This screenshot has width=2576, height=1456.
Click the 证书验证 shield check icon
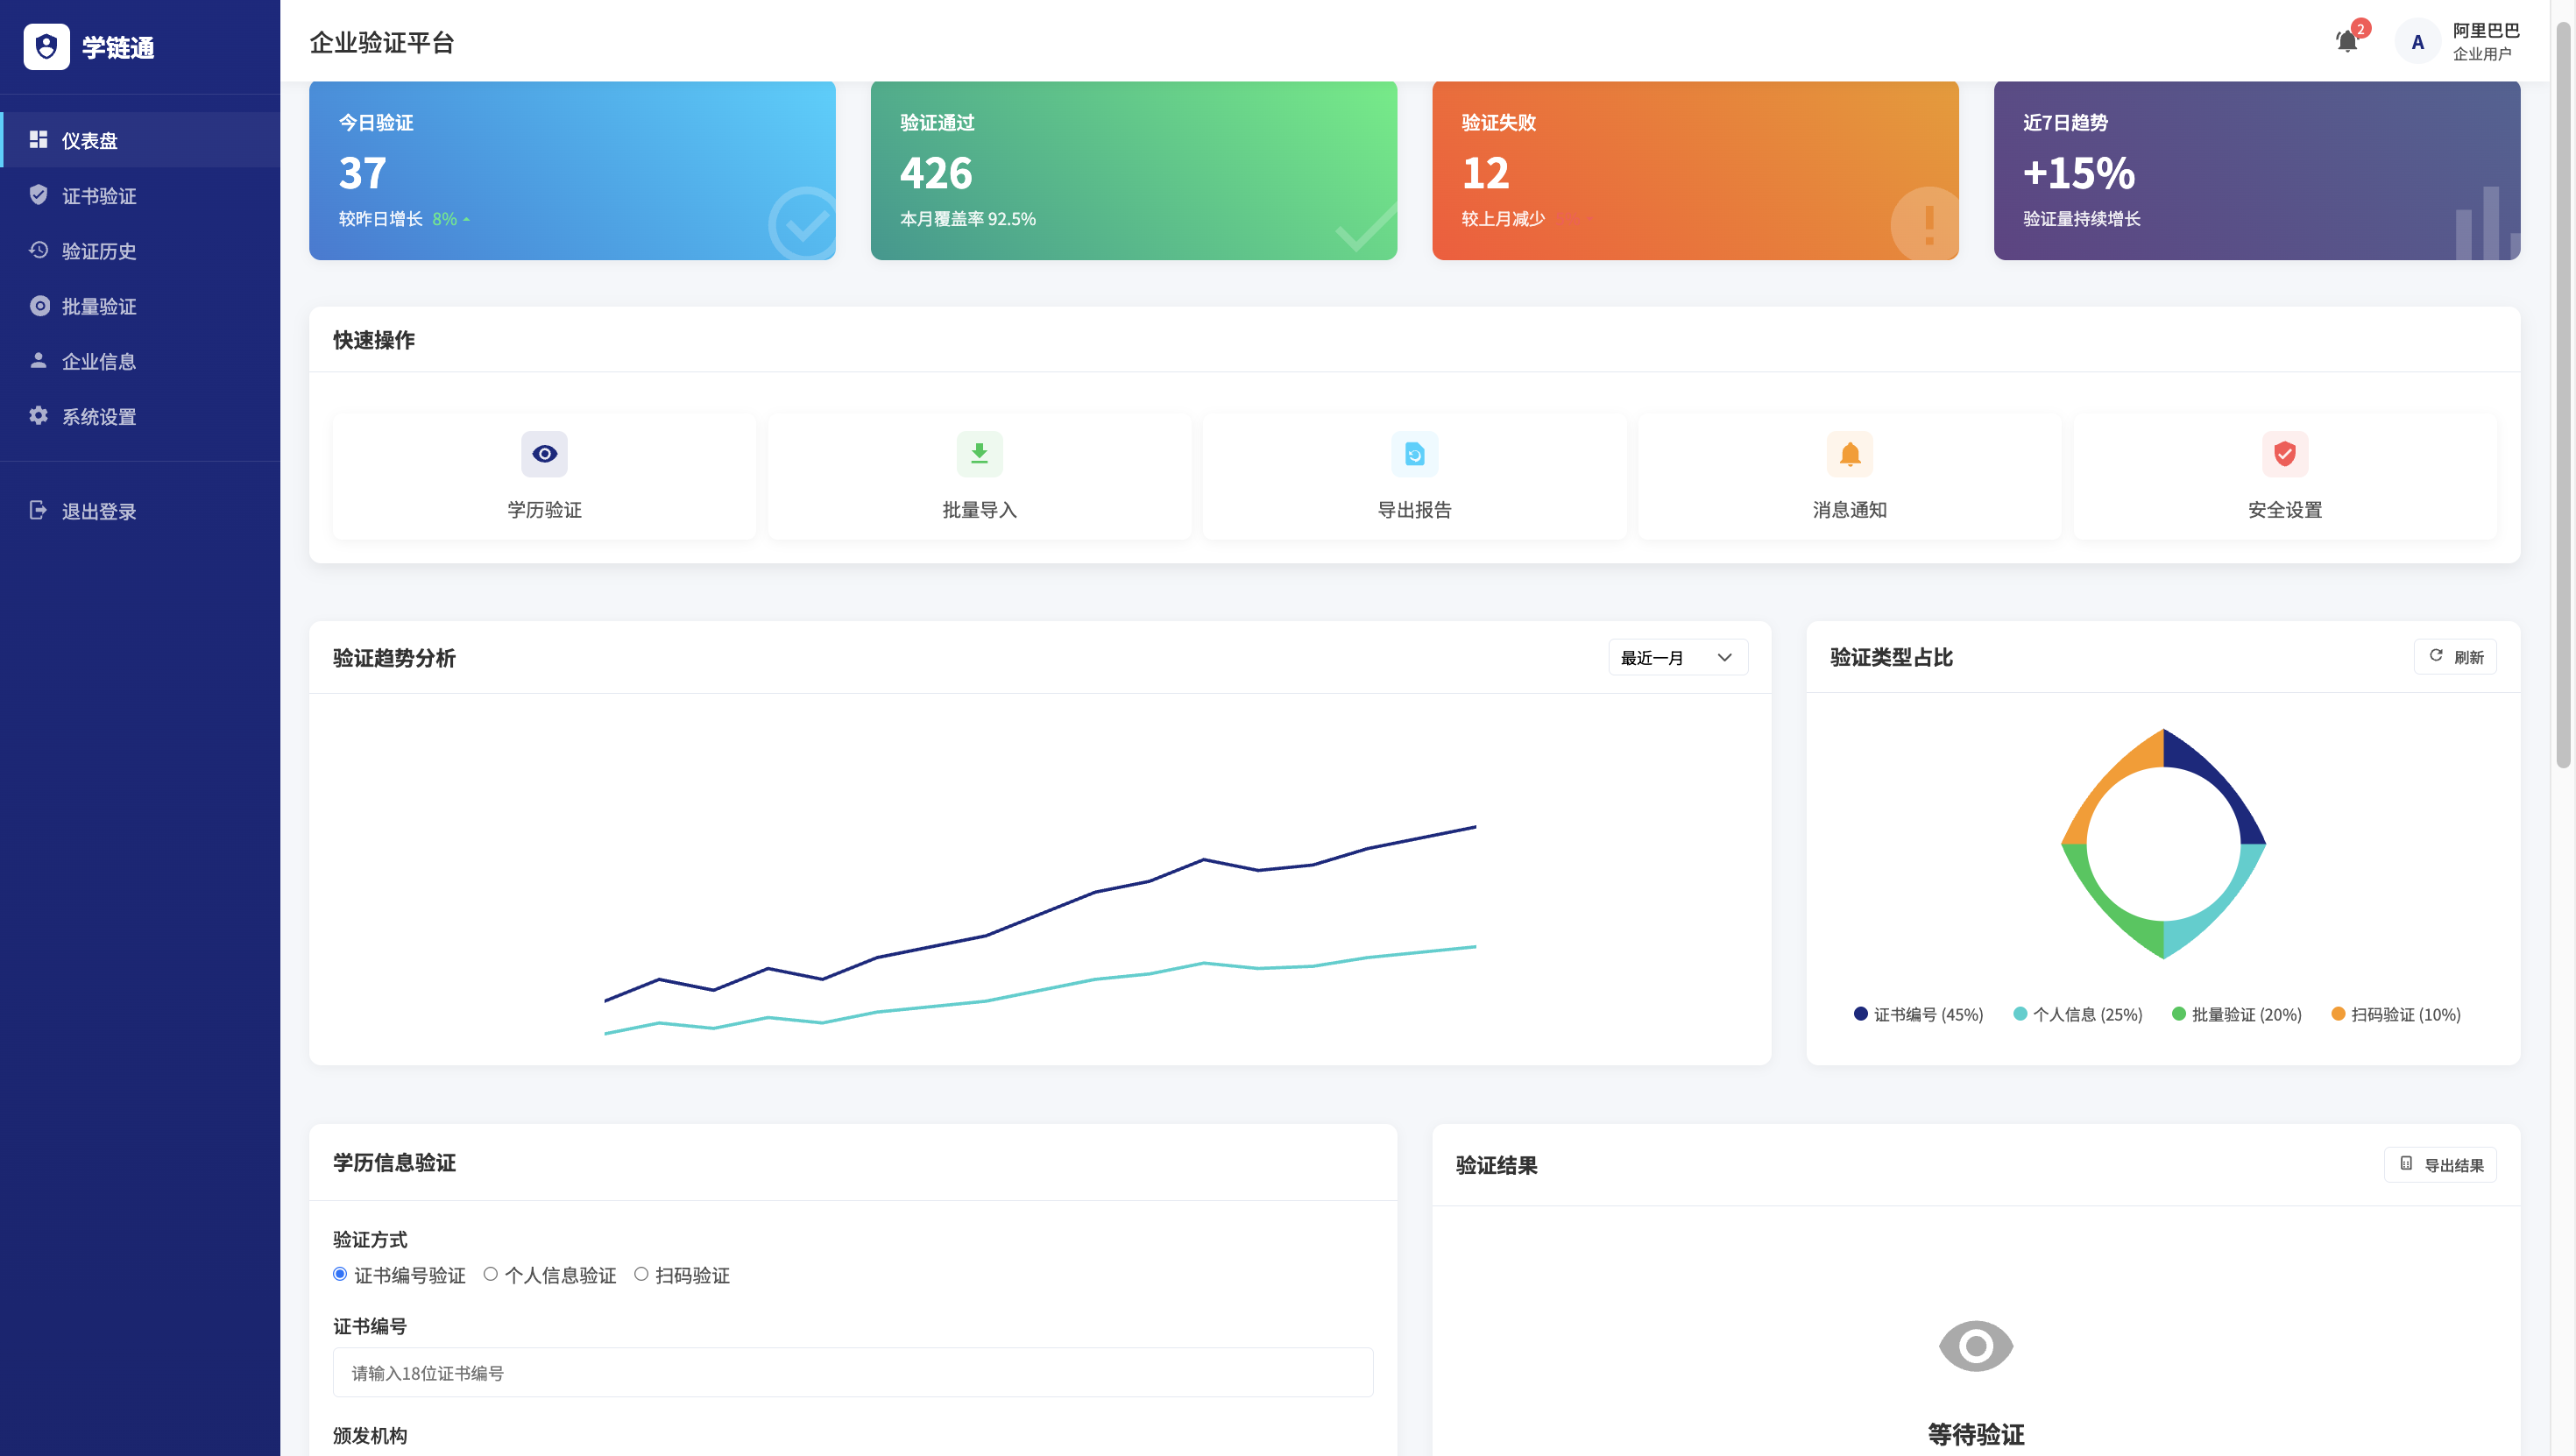point(38,195)
